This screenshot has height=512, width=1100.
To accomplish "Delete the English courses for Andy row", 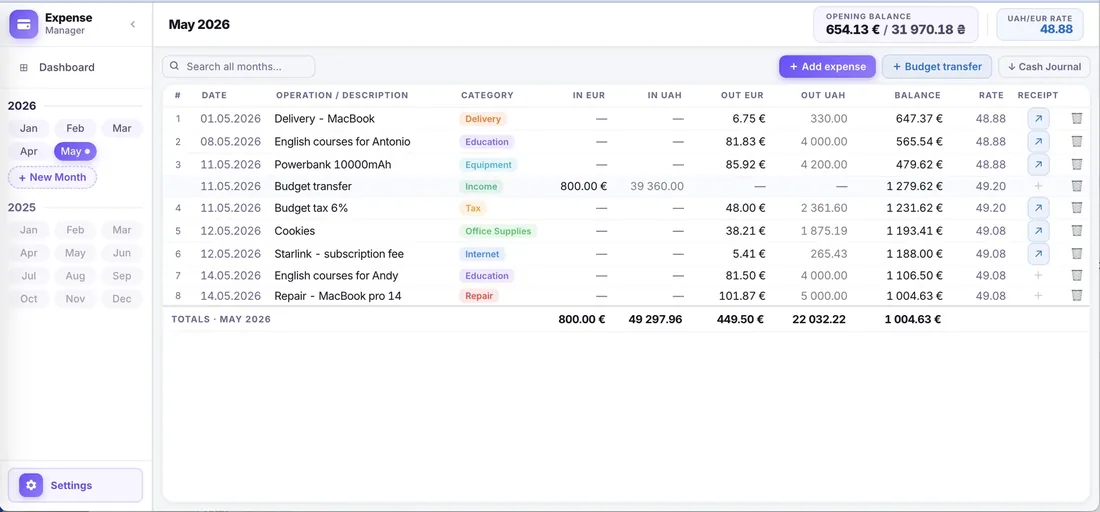I will pos(1077,276).
